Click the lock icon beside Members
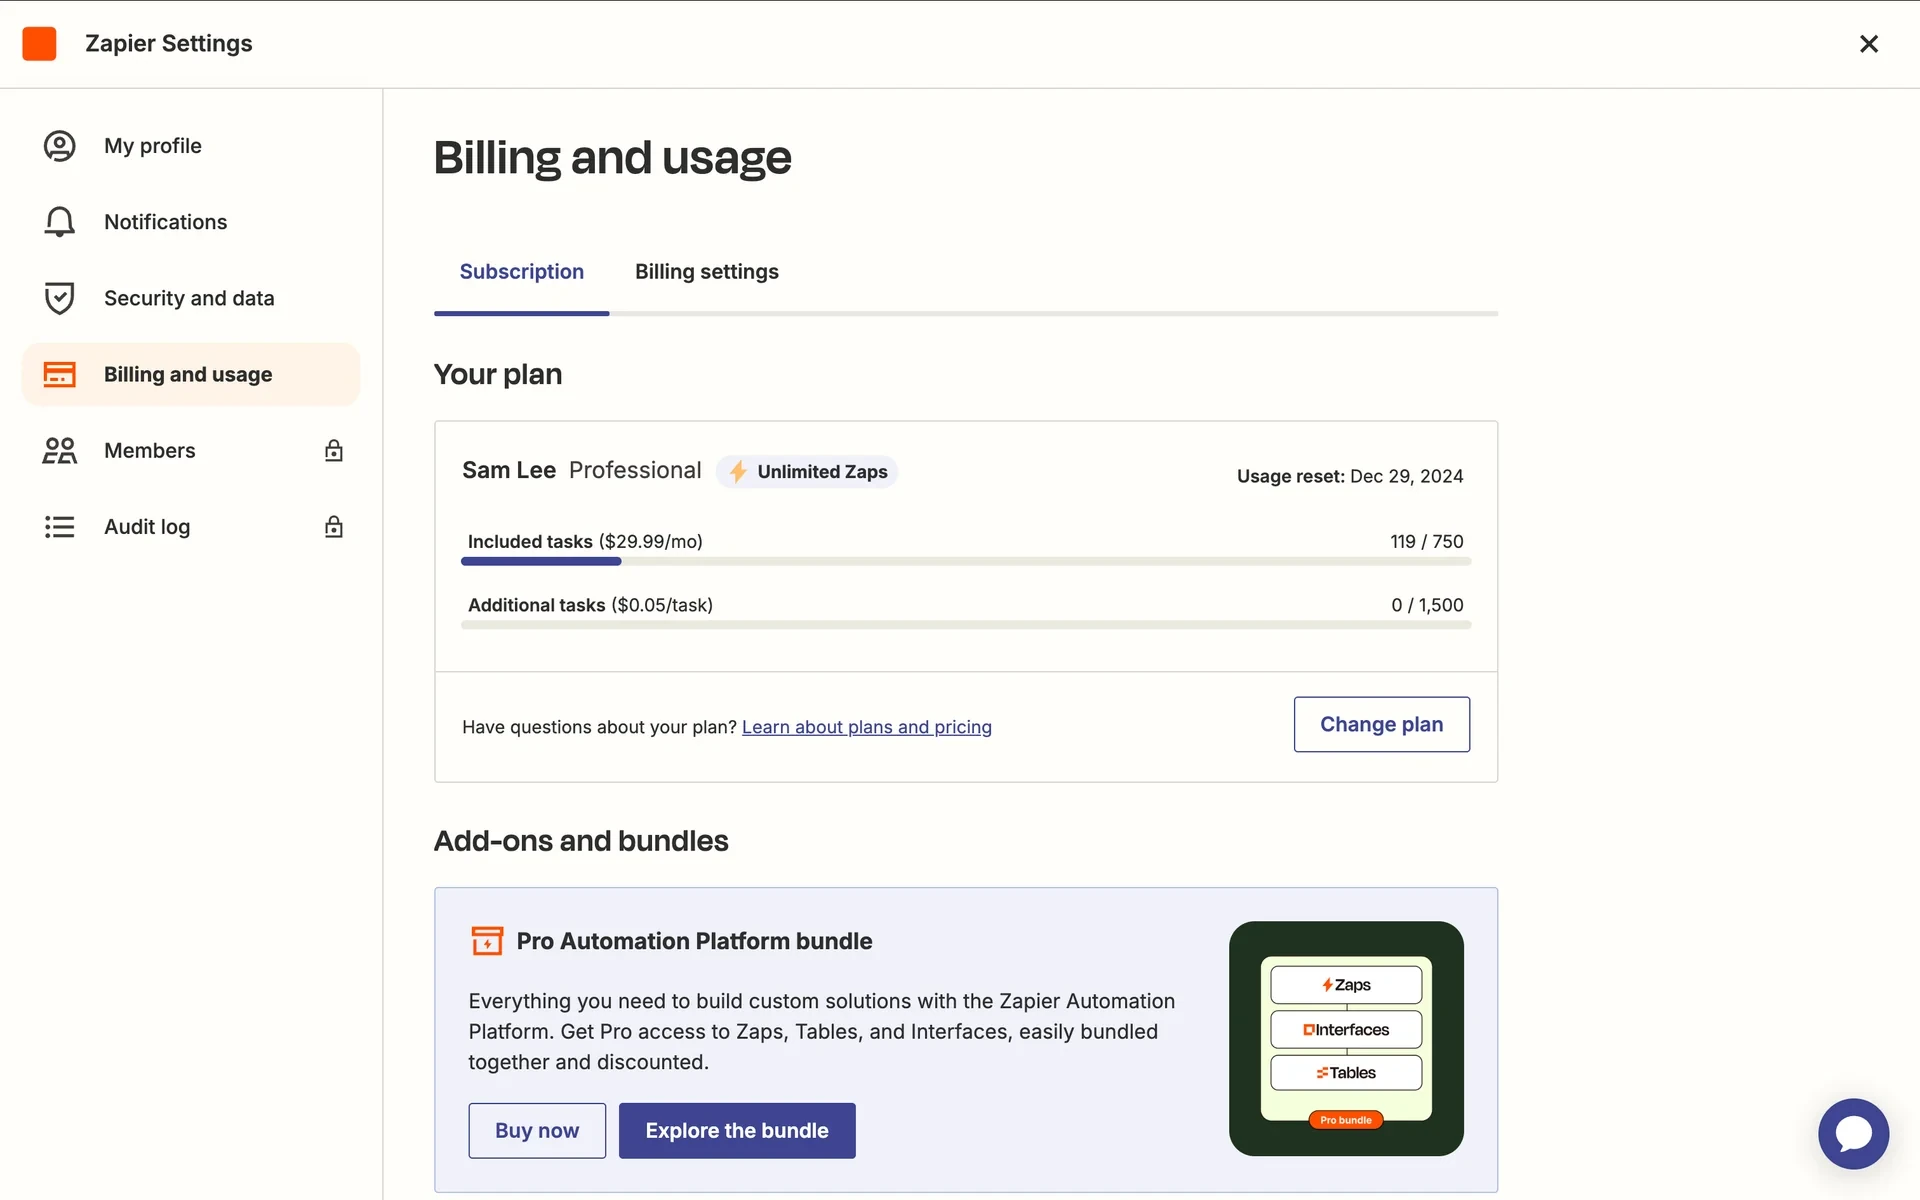The image size is (1920, 1200). pos(334,451)
